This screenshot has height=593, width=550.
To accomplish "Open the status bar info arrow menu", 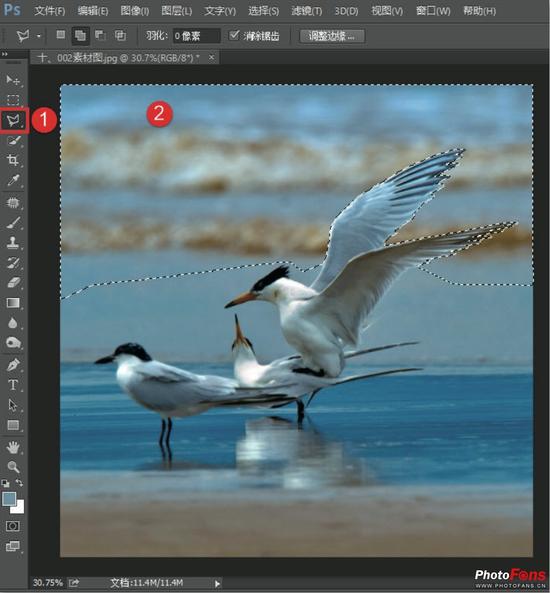I will pos(217,583).
